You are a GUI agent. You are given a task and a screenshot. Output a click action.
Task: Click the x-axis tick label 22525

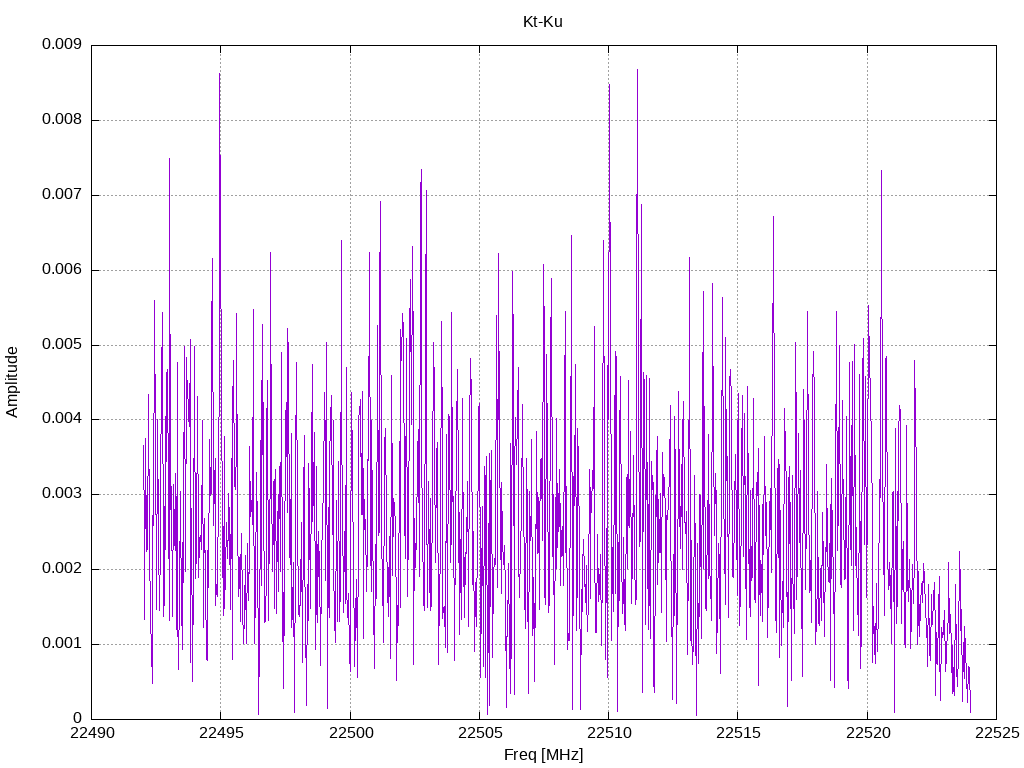[997, 733]
